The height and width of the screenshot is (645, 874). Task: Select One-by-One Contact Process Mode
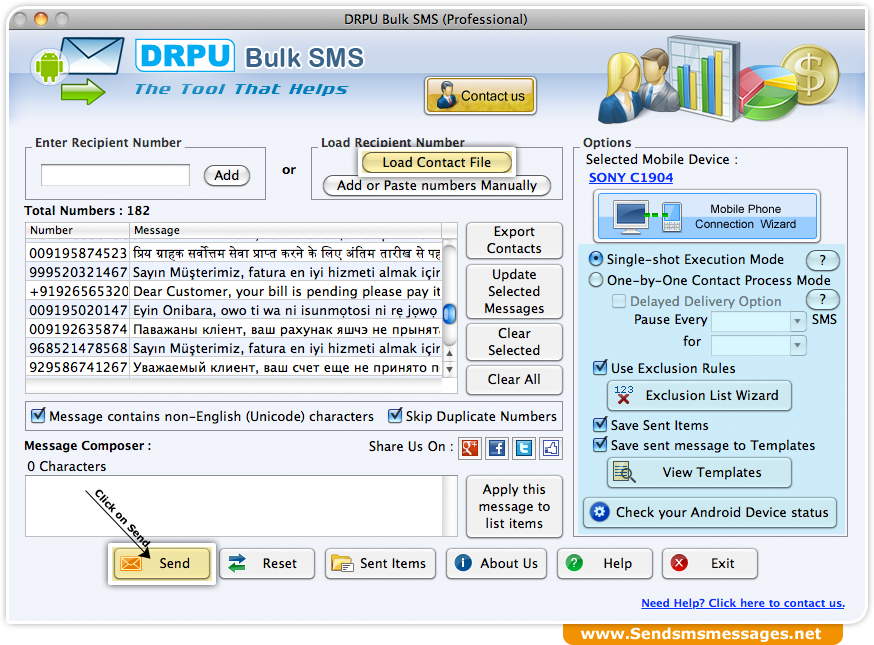click(596, 280)
